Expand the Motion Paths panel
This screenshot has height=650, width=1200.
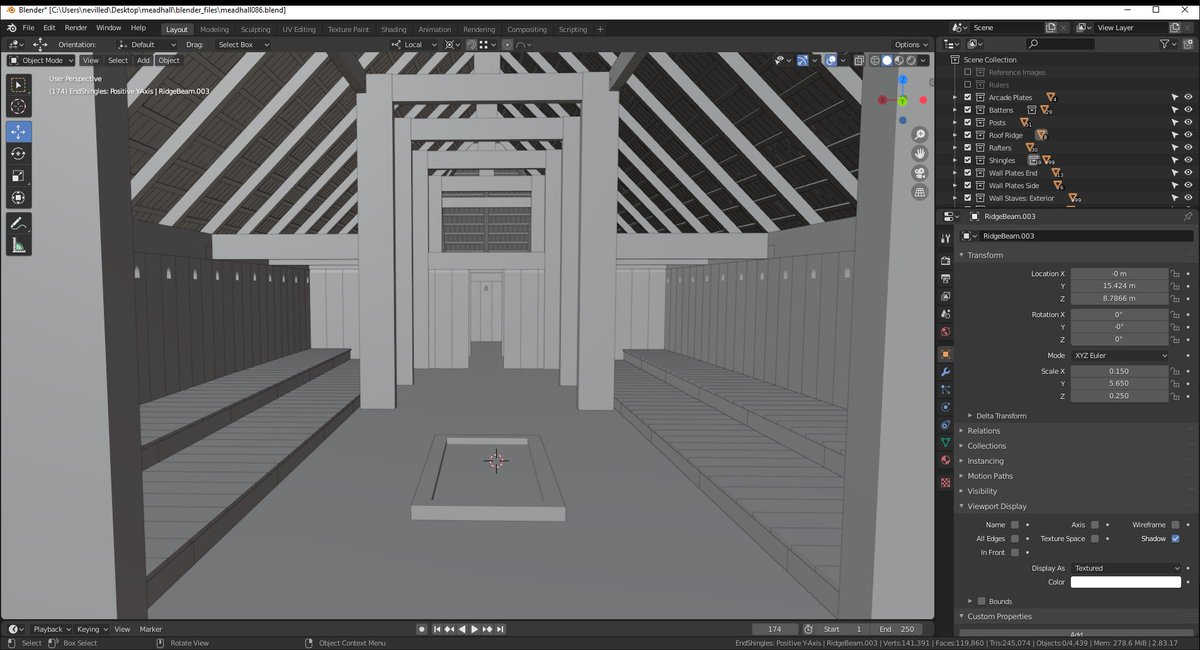coord(989,476)
